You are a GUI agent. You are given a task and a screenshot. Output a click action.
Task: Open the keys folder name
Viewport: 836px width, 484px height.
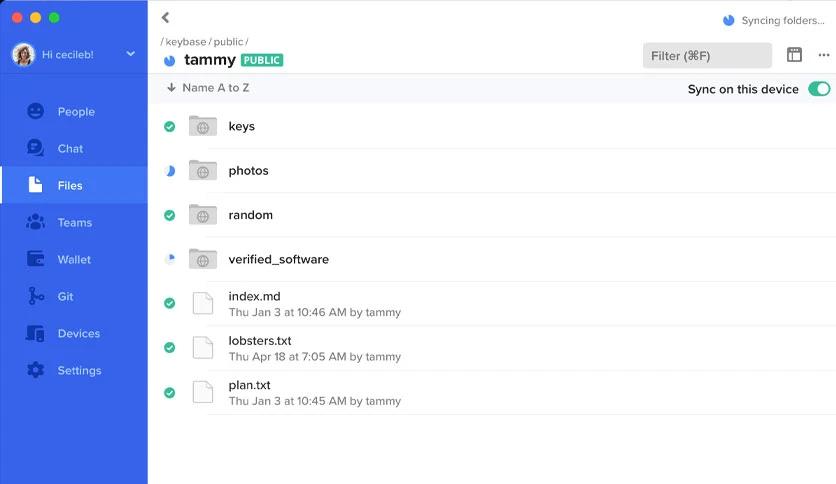pyautogui.click(x=242, y=126)
